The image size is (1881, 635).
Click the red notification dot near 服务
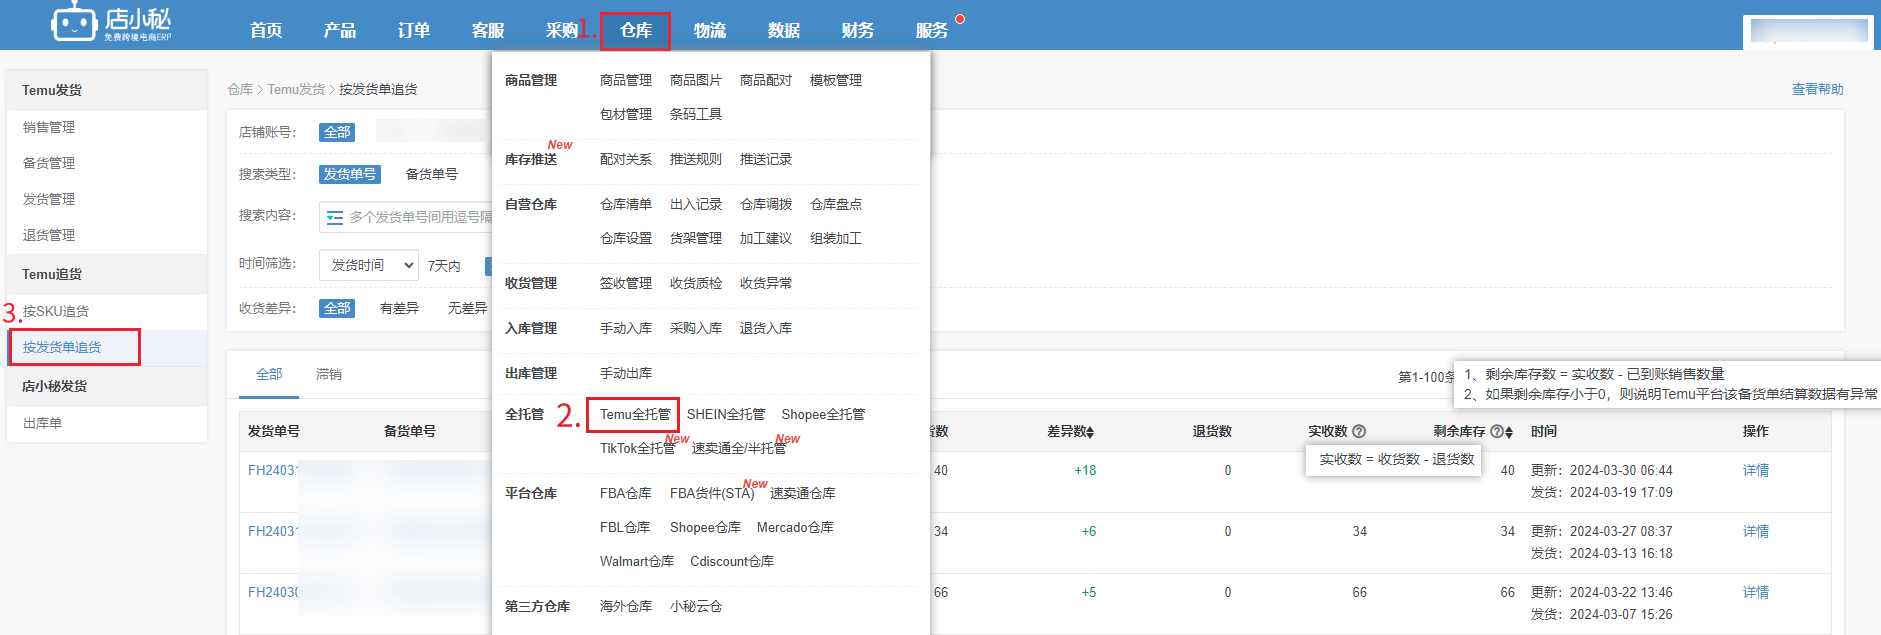pyautogui.click(x=960, y=19)
